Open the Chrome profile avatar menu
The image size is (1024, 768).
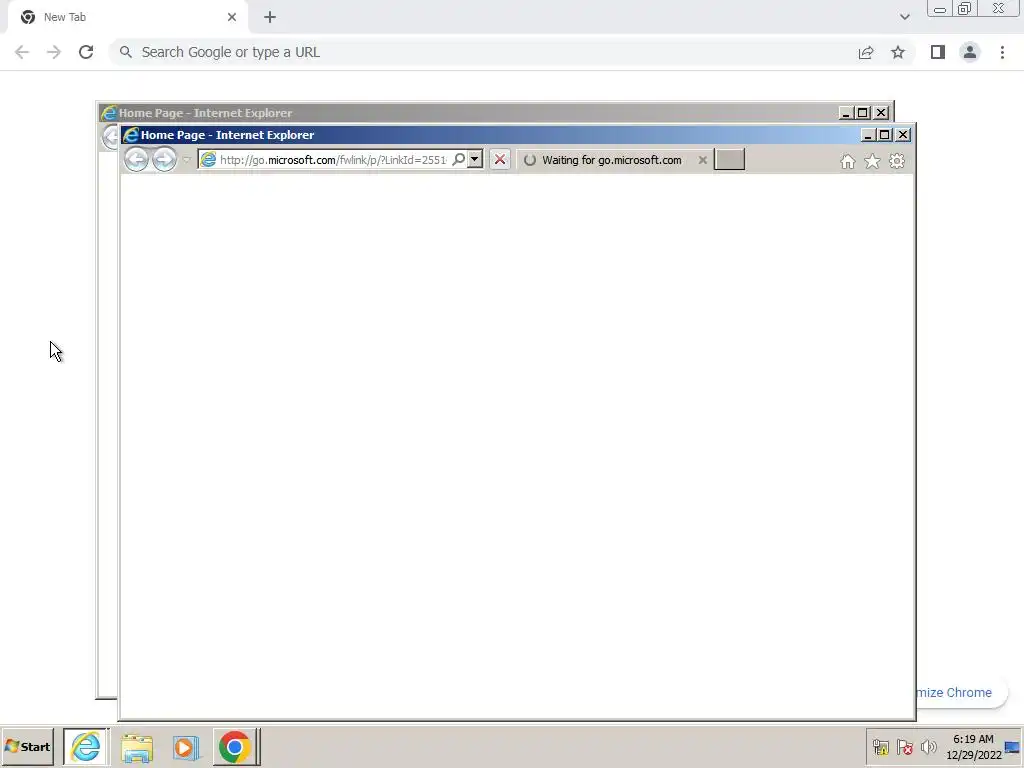[970, 52]
